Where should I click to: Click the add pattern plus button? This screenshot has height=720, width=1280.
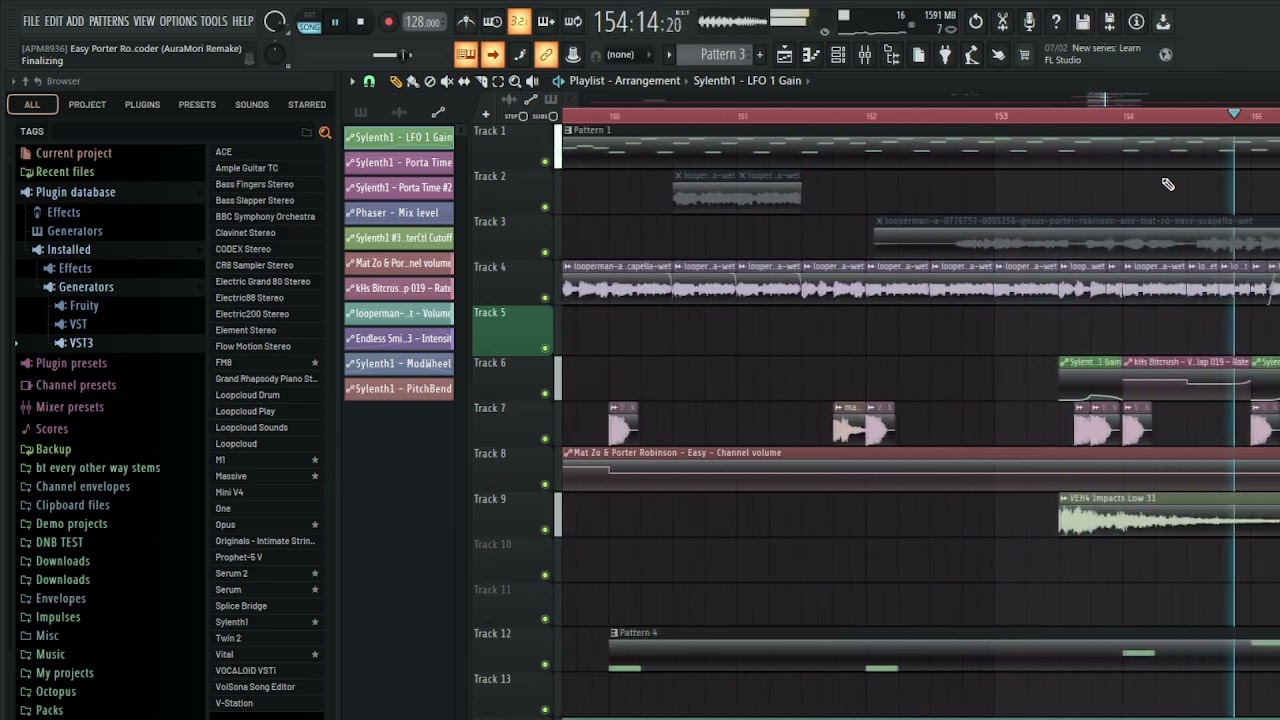coord(759,55)
